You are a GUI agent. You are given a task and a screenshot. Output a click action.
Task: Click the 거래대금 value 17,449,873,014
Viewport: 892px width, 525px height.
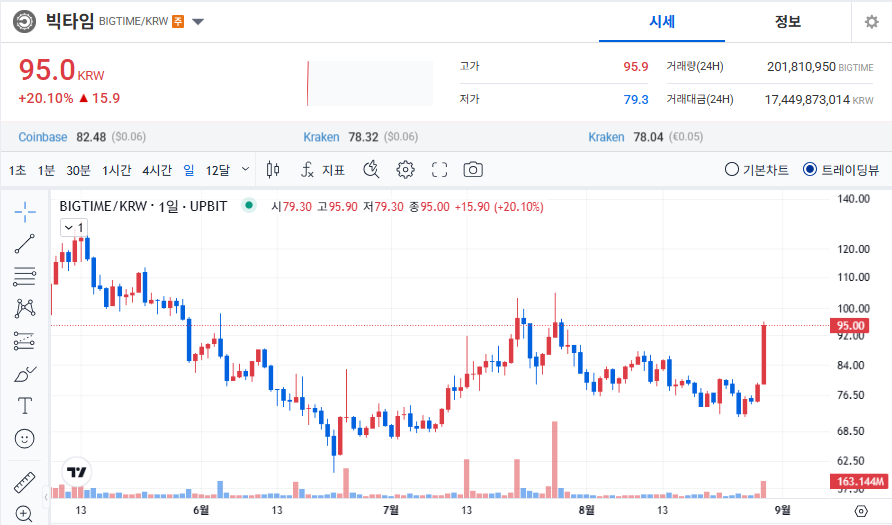807,100
